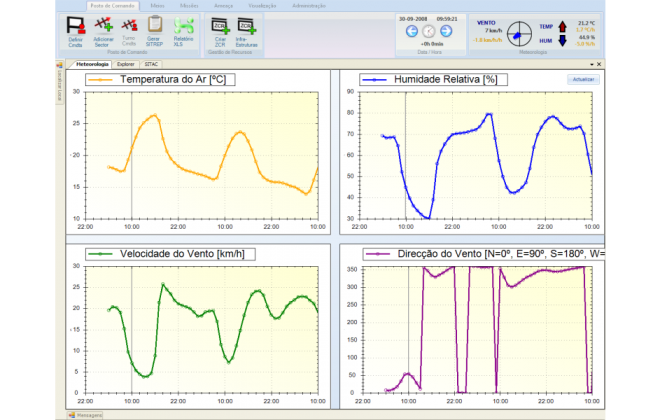Switch to the SITAC document tab
Image resolution: width=660 pixels, height=420 pixels.
[151, 64]
